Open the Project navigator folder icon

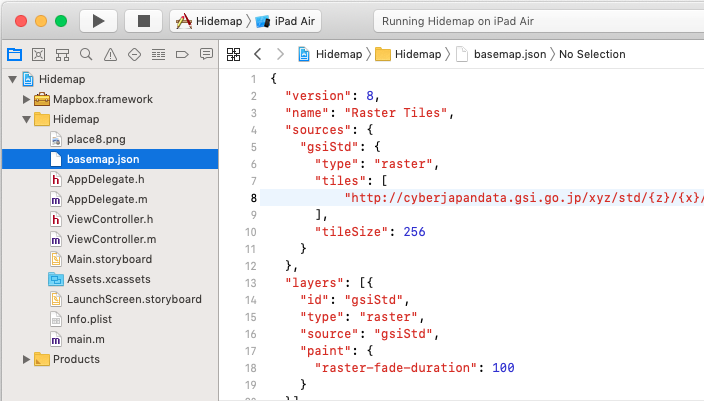coord(13,54)
